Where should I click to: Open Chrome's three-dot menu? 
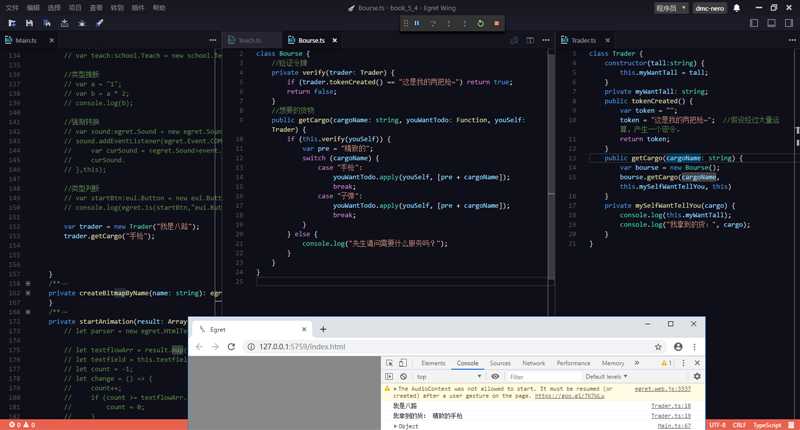click(x=694, y=347)
